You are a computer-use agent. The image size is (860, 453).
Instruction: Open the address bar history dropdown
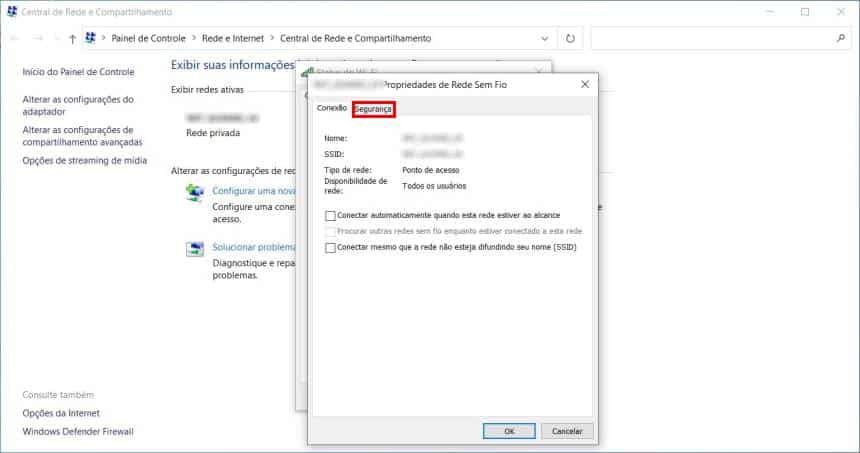click(545, 39)
